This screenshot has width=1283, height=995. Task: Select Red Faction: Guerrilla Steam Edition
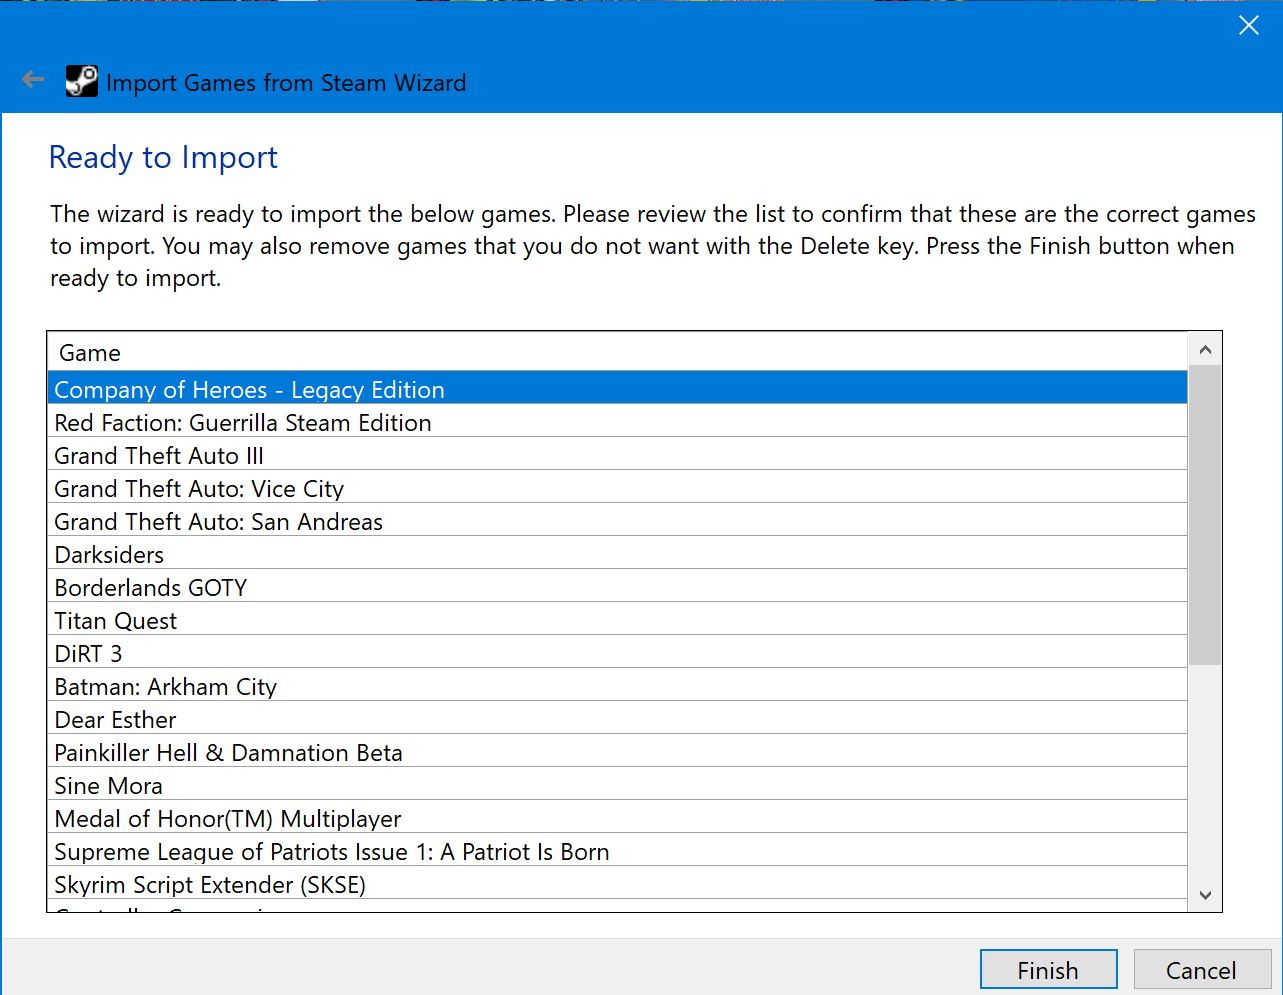618,421
